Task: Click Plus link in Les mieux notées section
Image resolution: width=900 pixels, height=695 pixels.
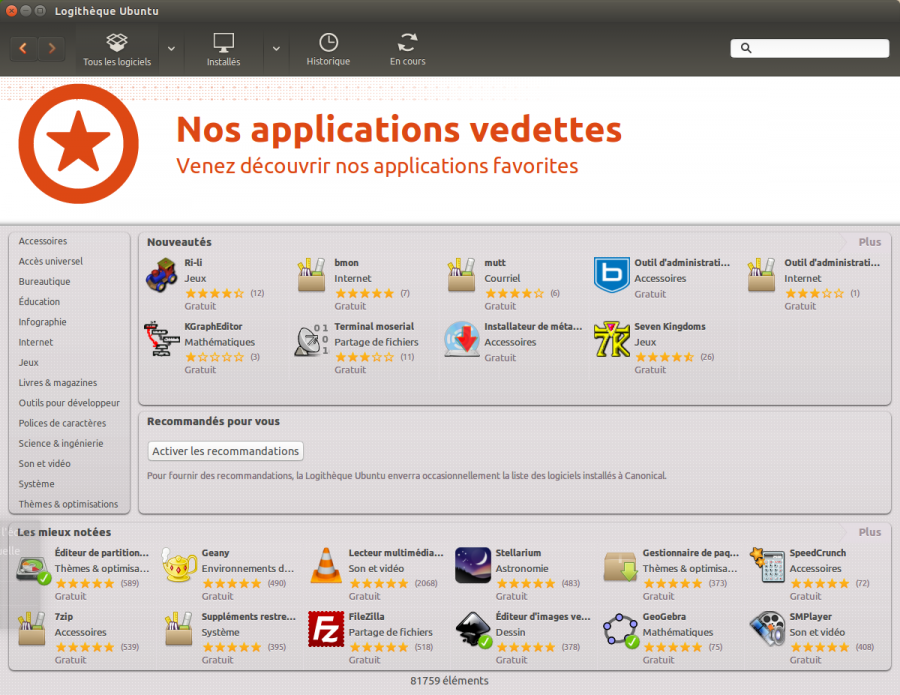Action: (x=869, y=532)
